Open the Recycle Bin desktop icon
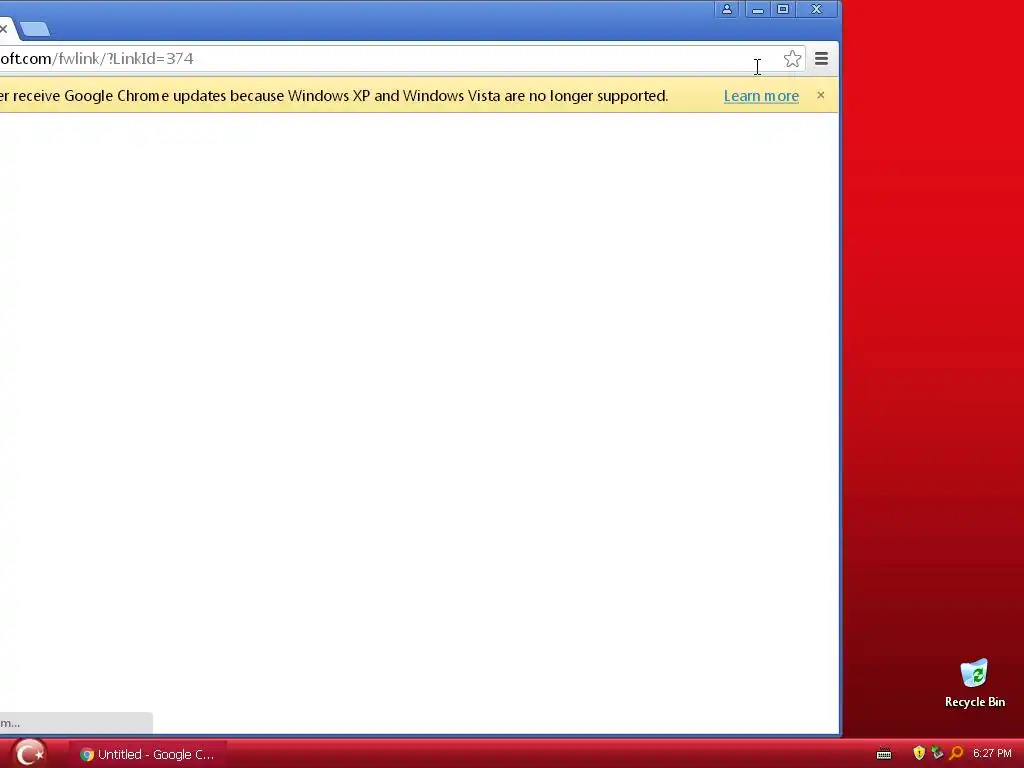Viewport: 1024px width, 768px height. click(974, 684)
